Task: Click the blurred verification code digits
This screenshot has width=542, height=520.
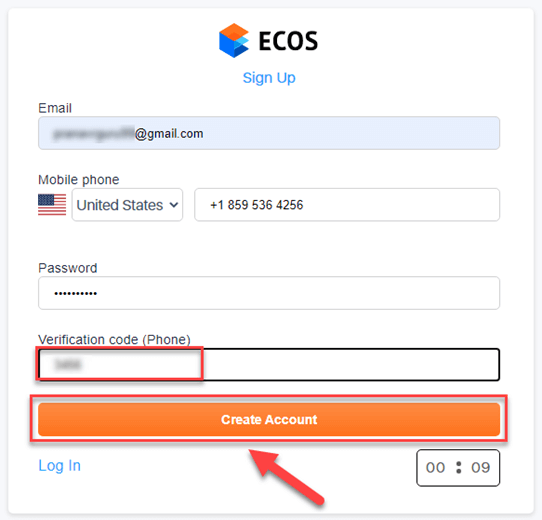Action: click(x=68, y=364)
